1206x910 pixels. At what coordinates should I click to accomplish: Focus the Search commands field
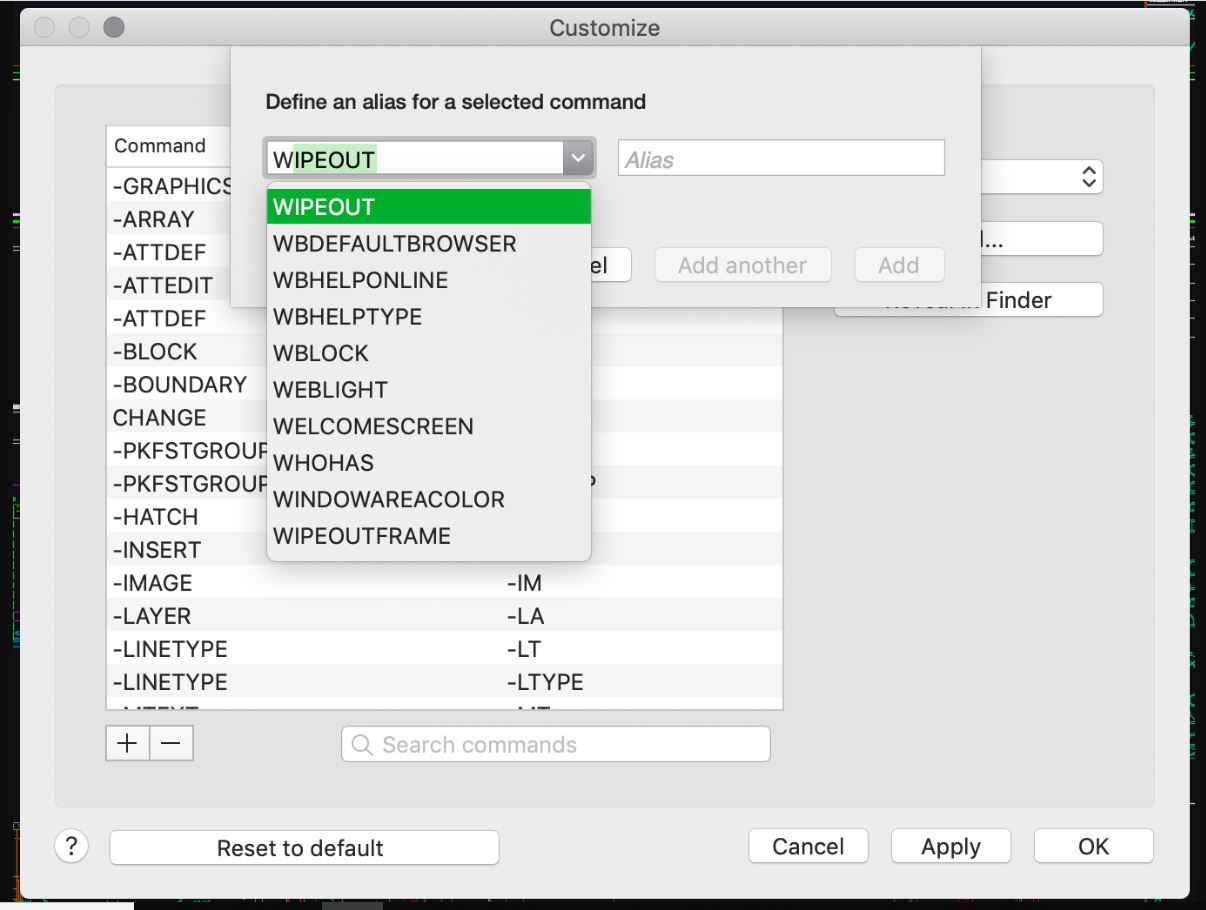570,745
